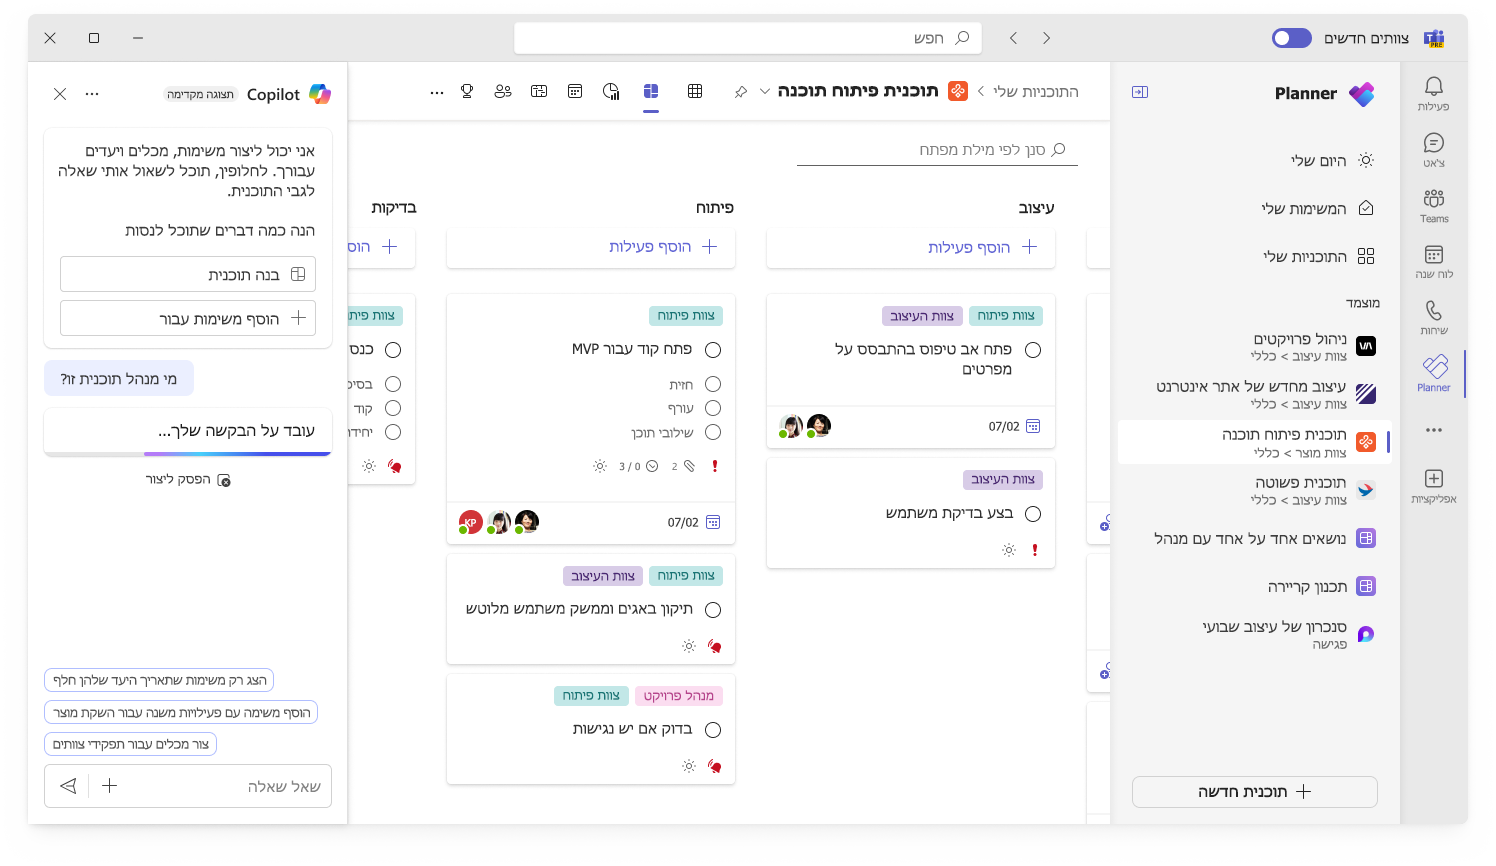Open due date 07/02 on privacy bug card
The height and width of the screenshot is (866, 1496).
tap(1014, 426)
